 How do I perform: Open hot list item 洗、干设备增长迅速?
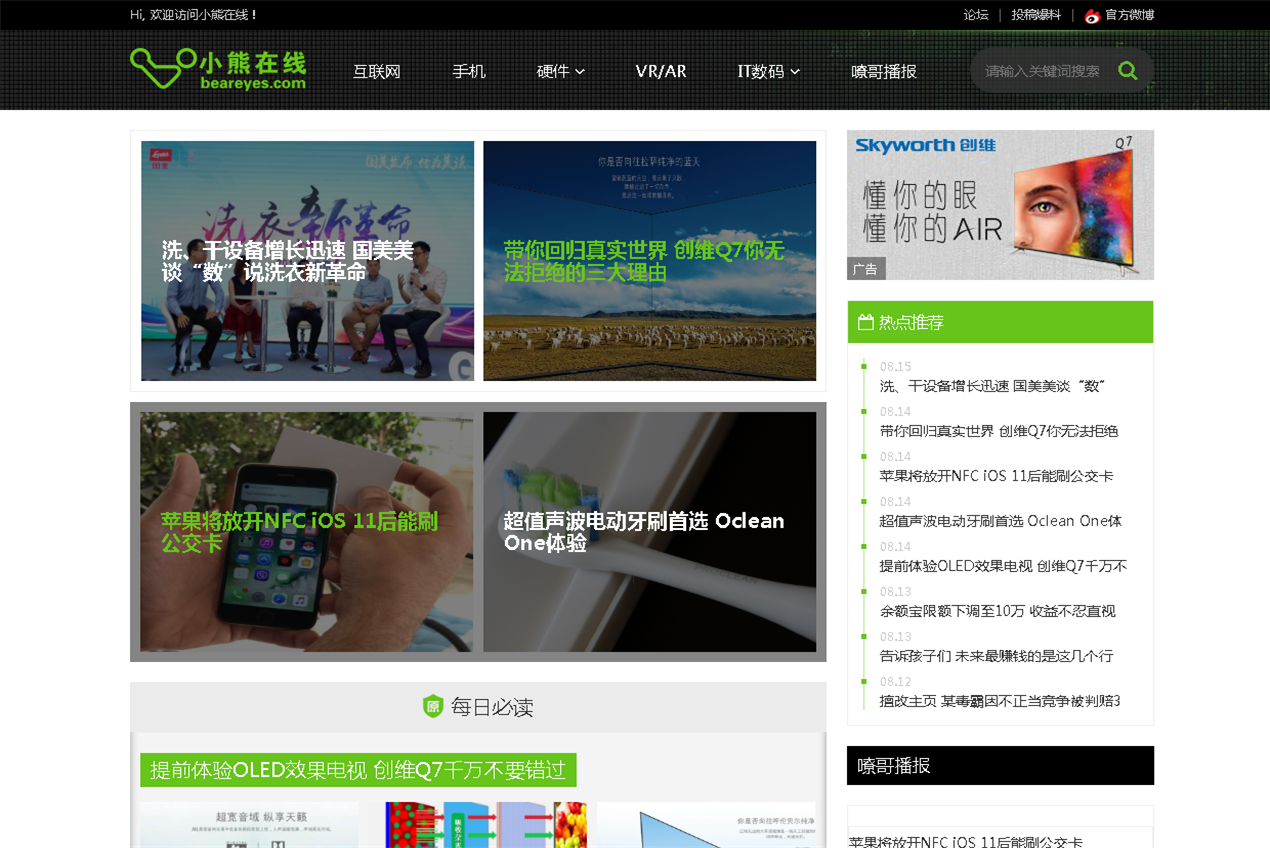point(992,386)
